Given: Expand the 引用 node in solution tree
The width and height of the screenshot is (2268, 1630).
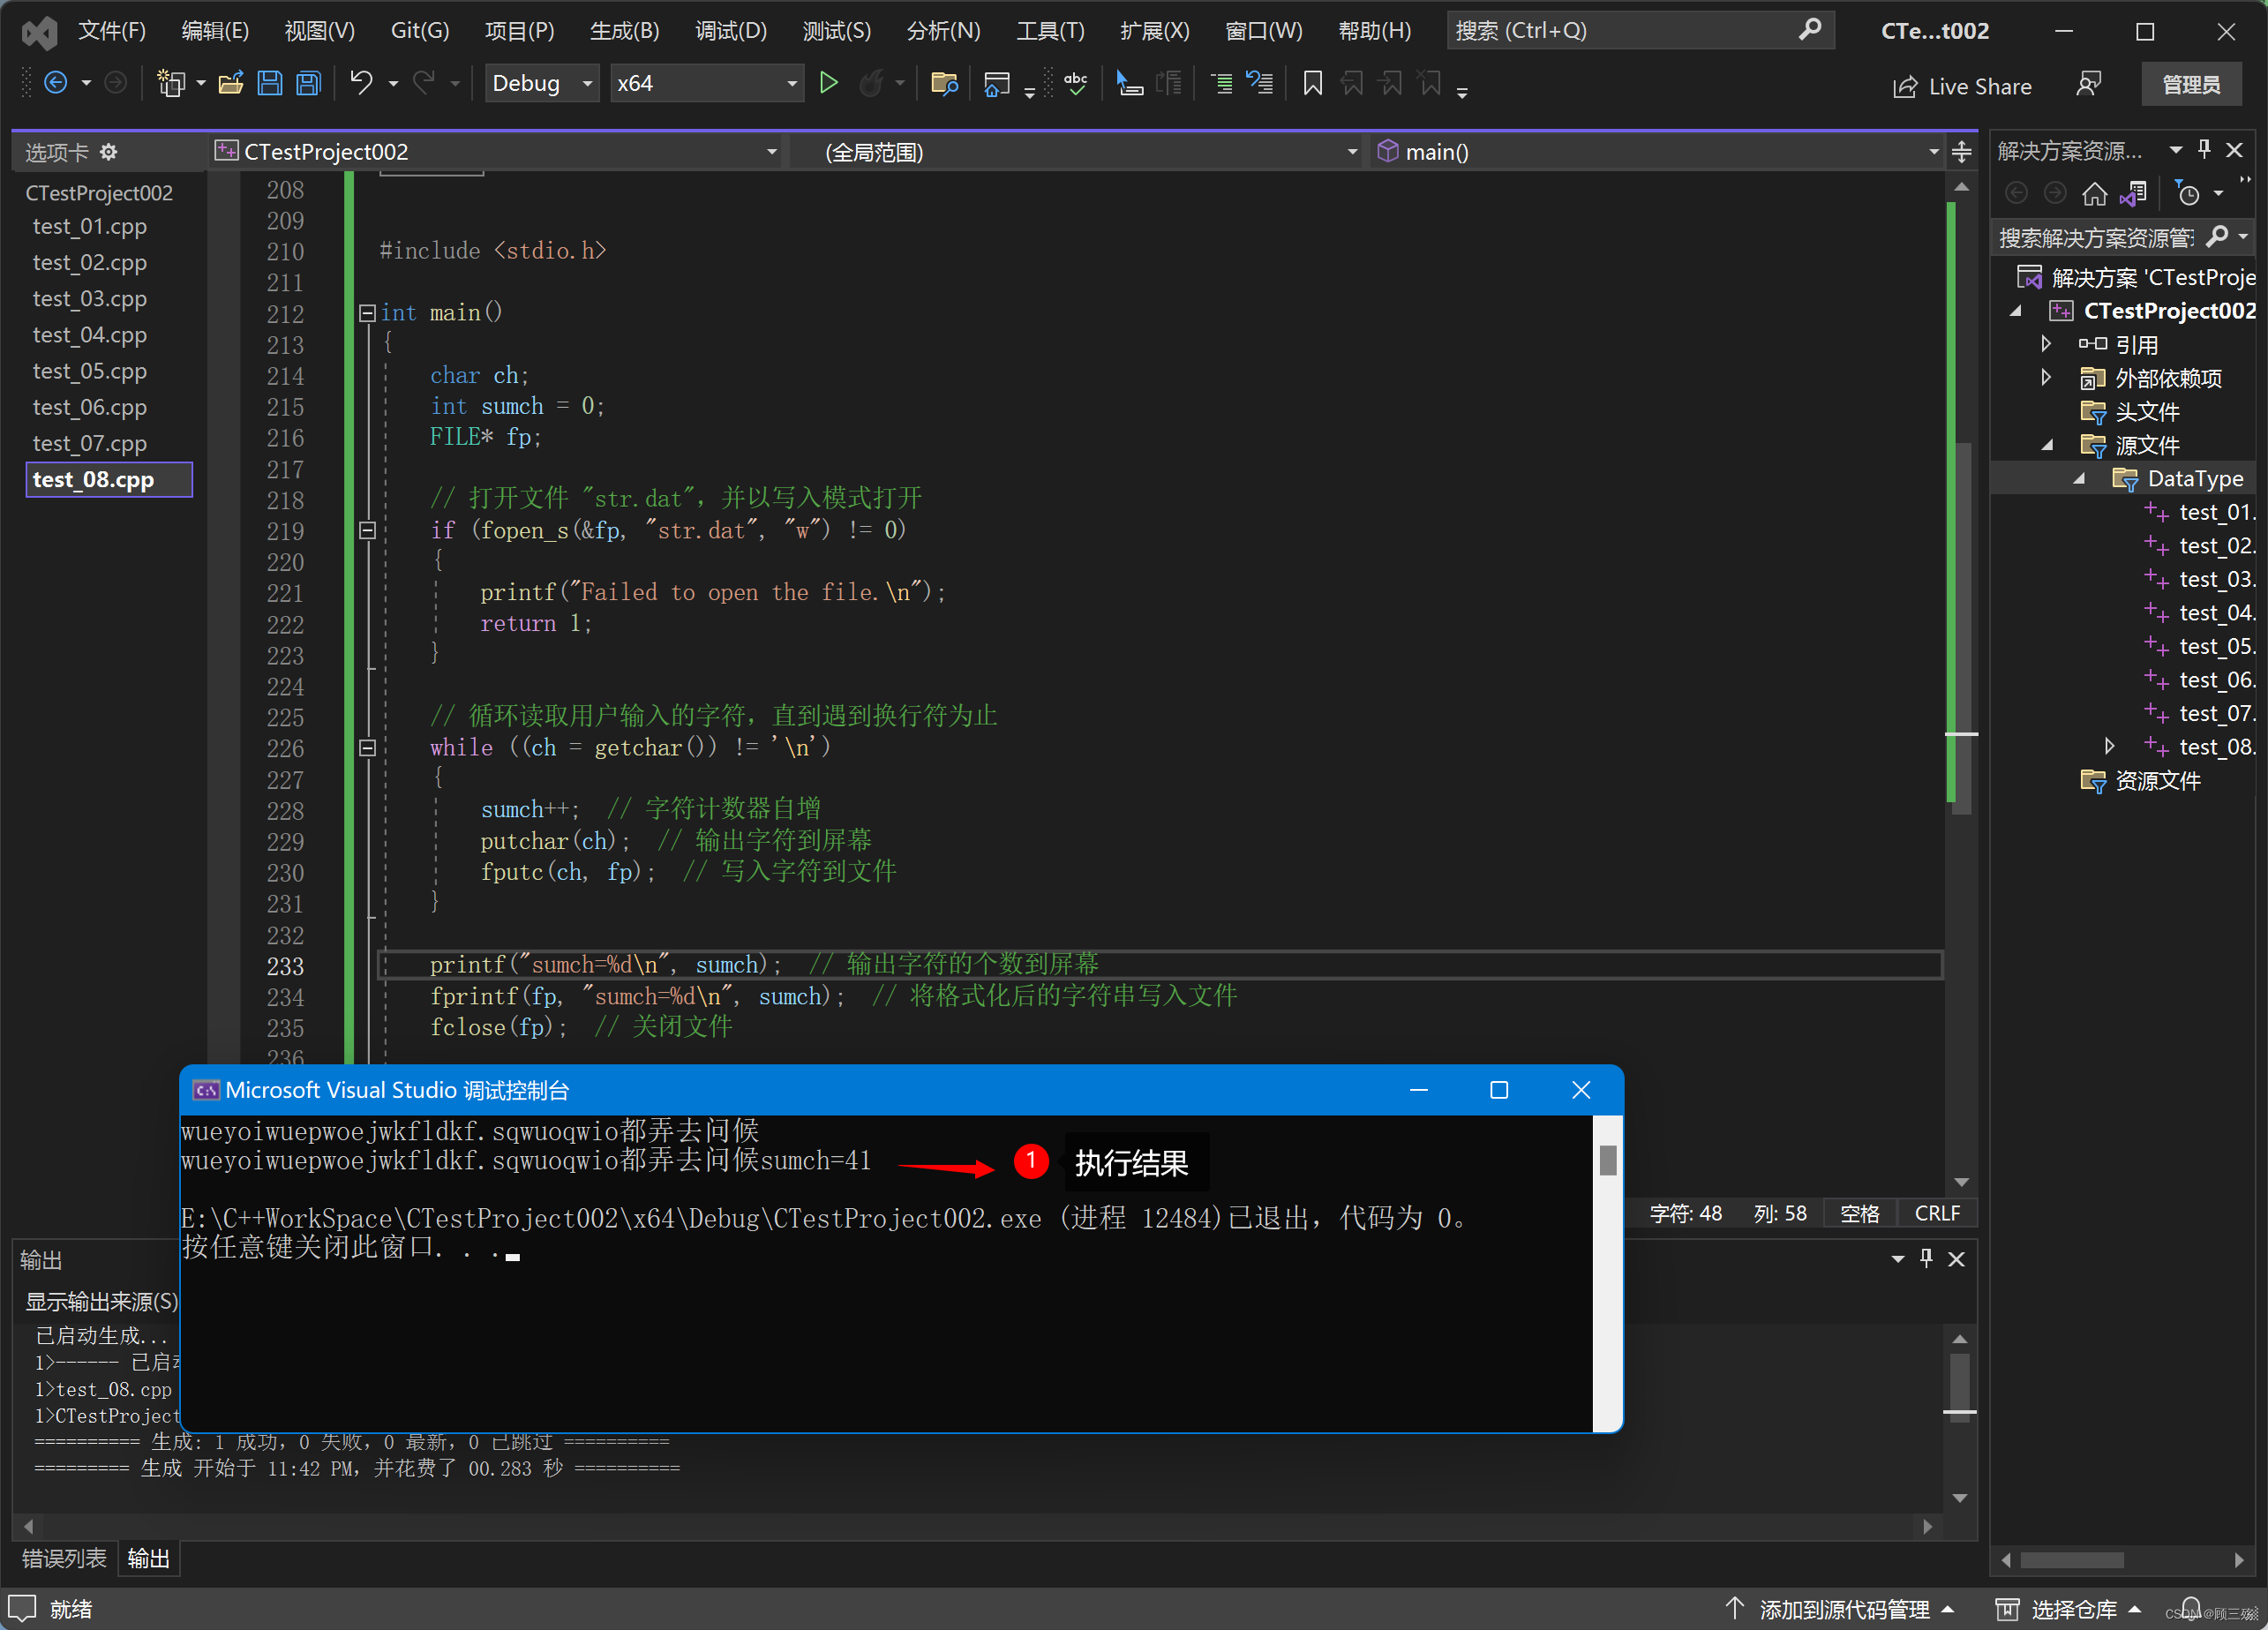Looking at the screenshot, I should pos(2046,344).
